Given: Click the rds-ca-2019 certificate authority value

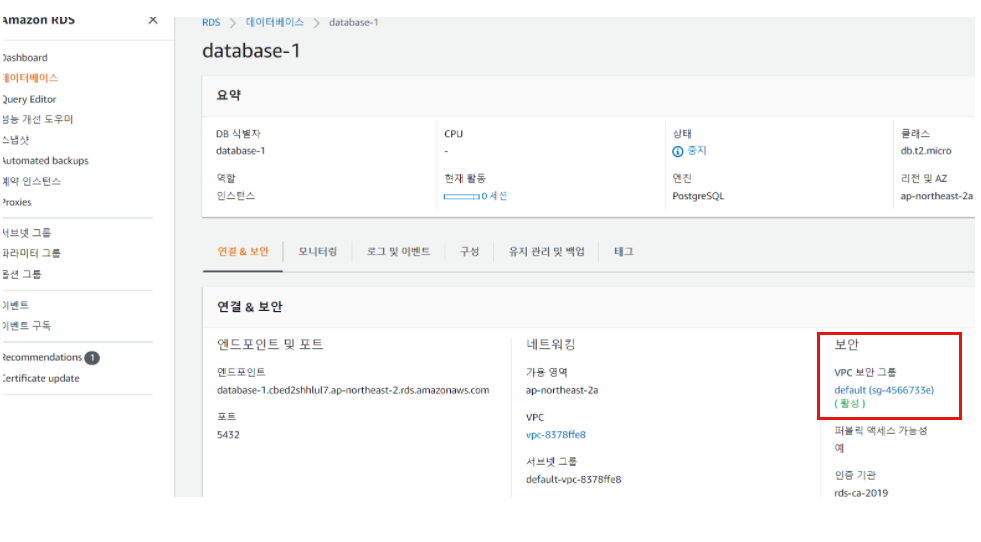Looking at the screenshot, I should [860, 493].
